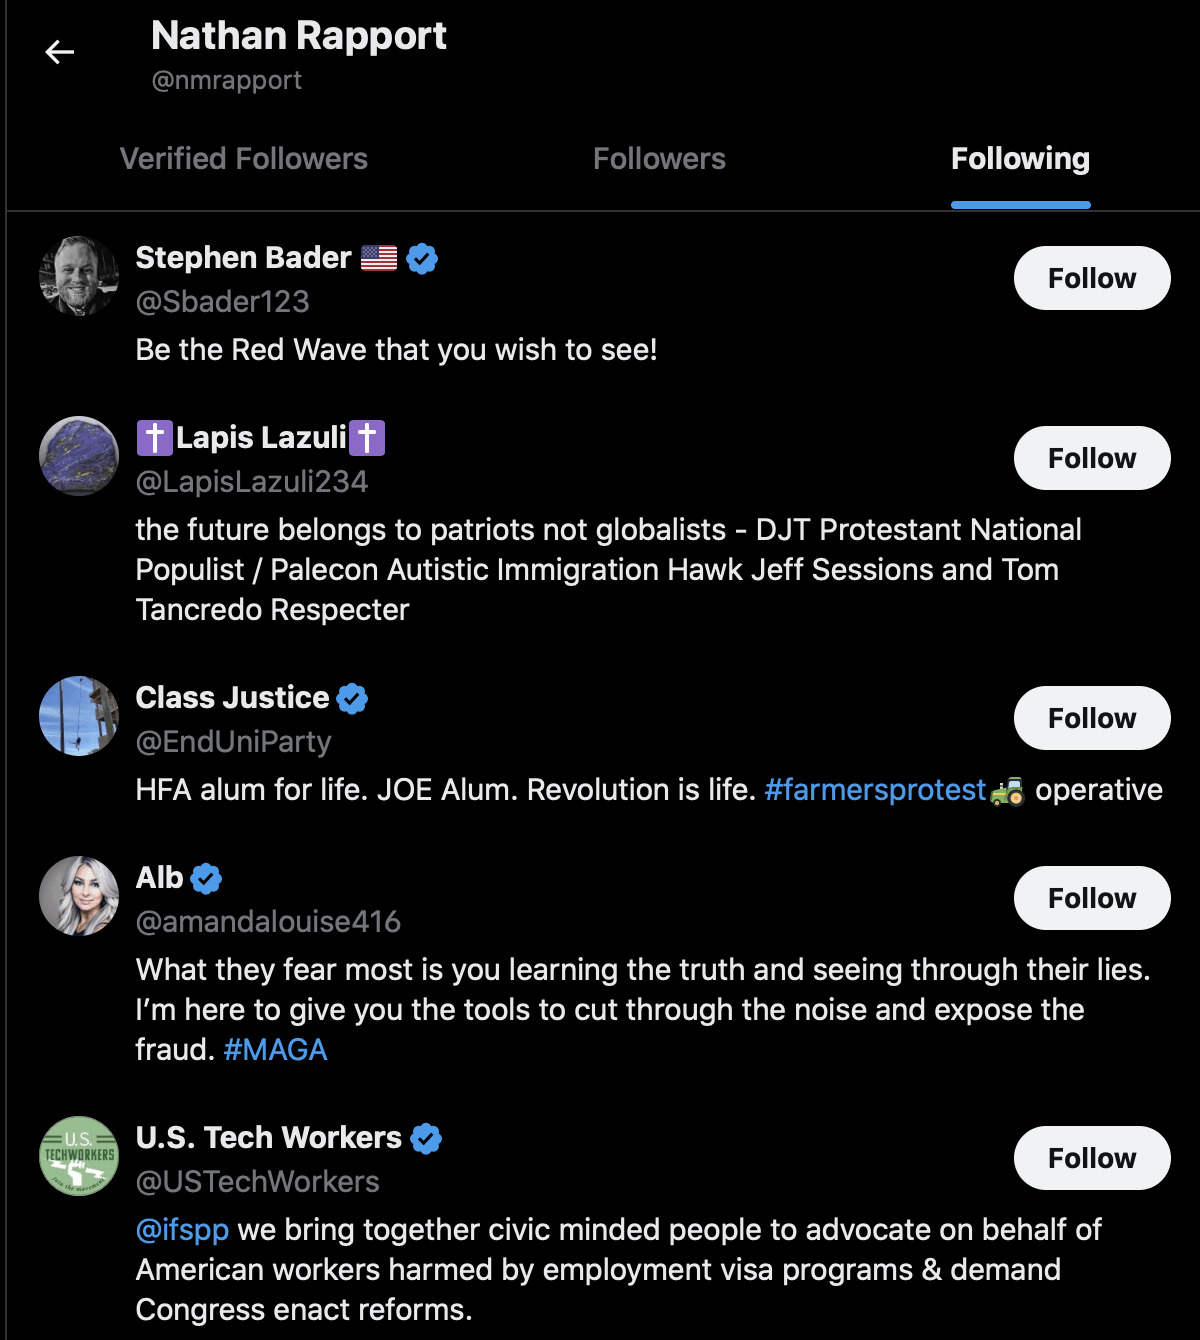Select the Following tab
Viewport: 1200px width, 1340px height.
tap(1020, 159)
